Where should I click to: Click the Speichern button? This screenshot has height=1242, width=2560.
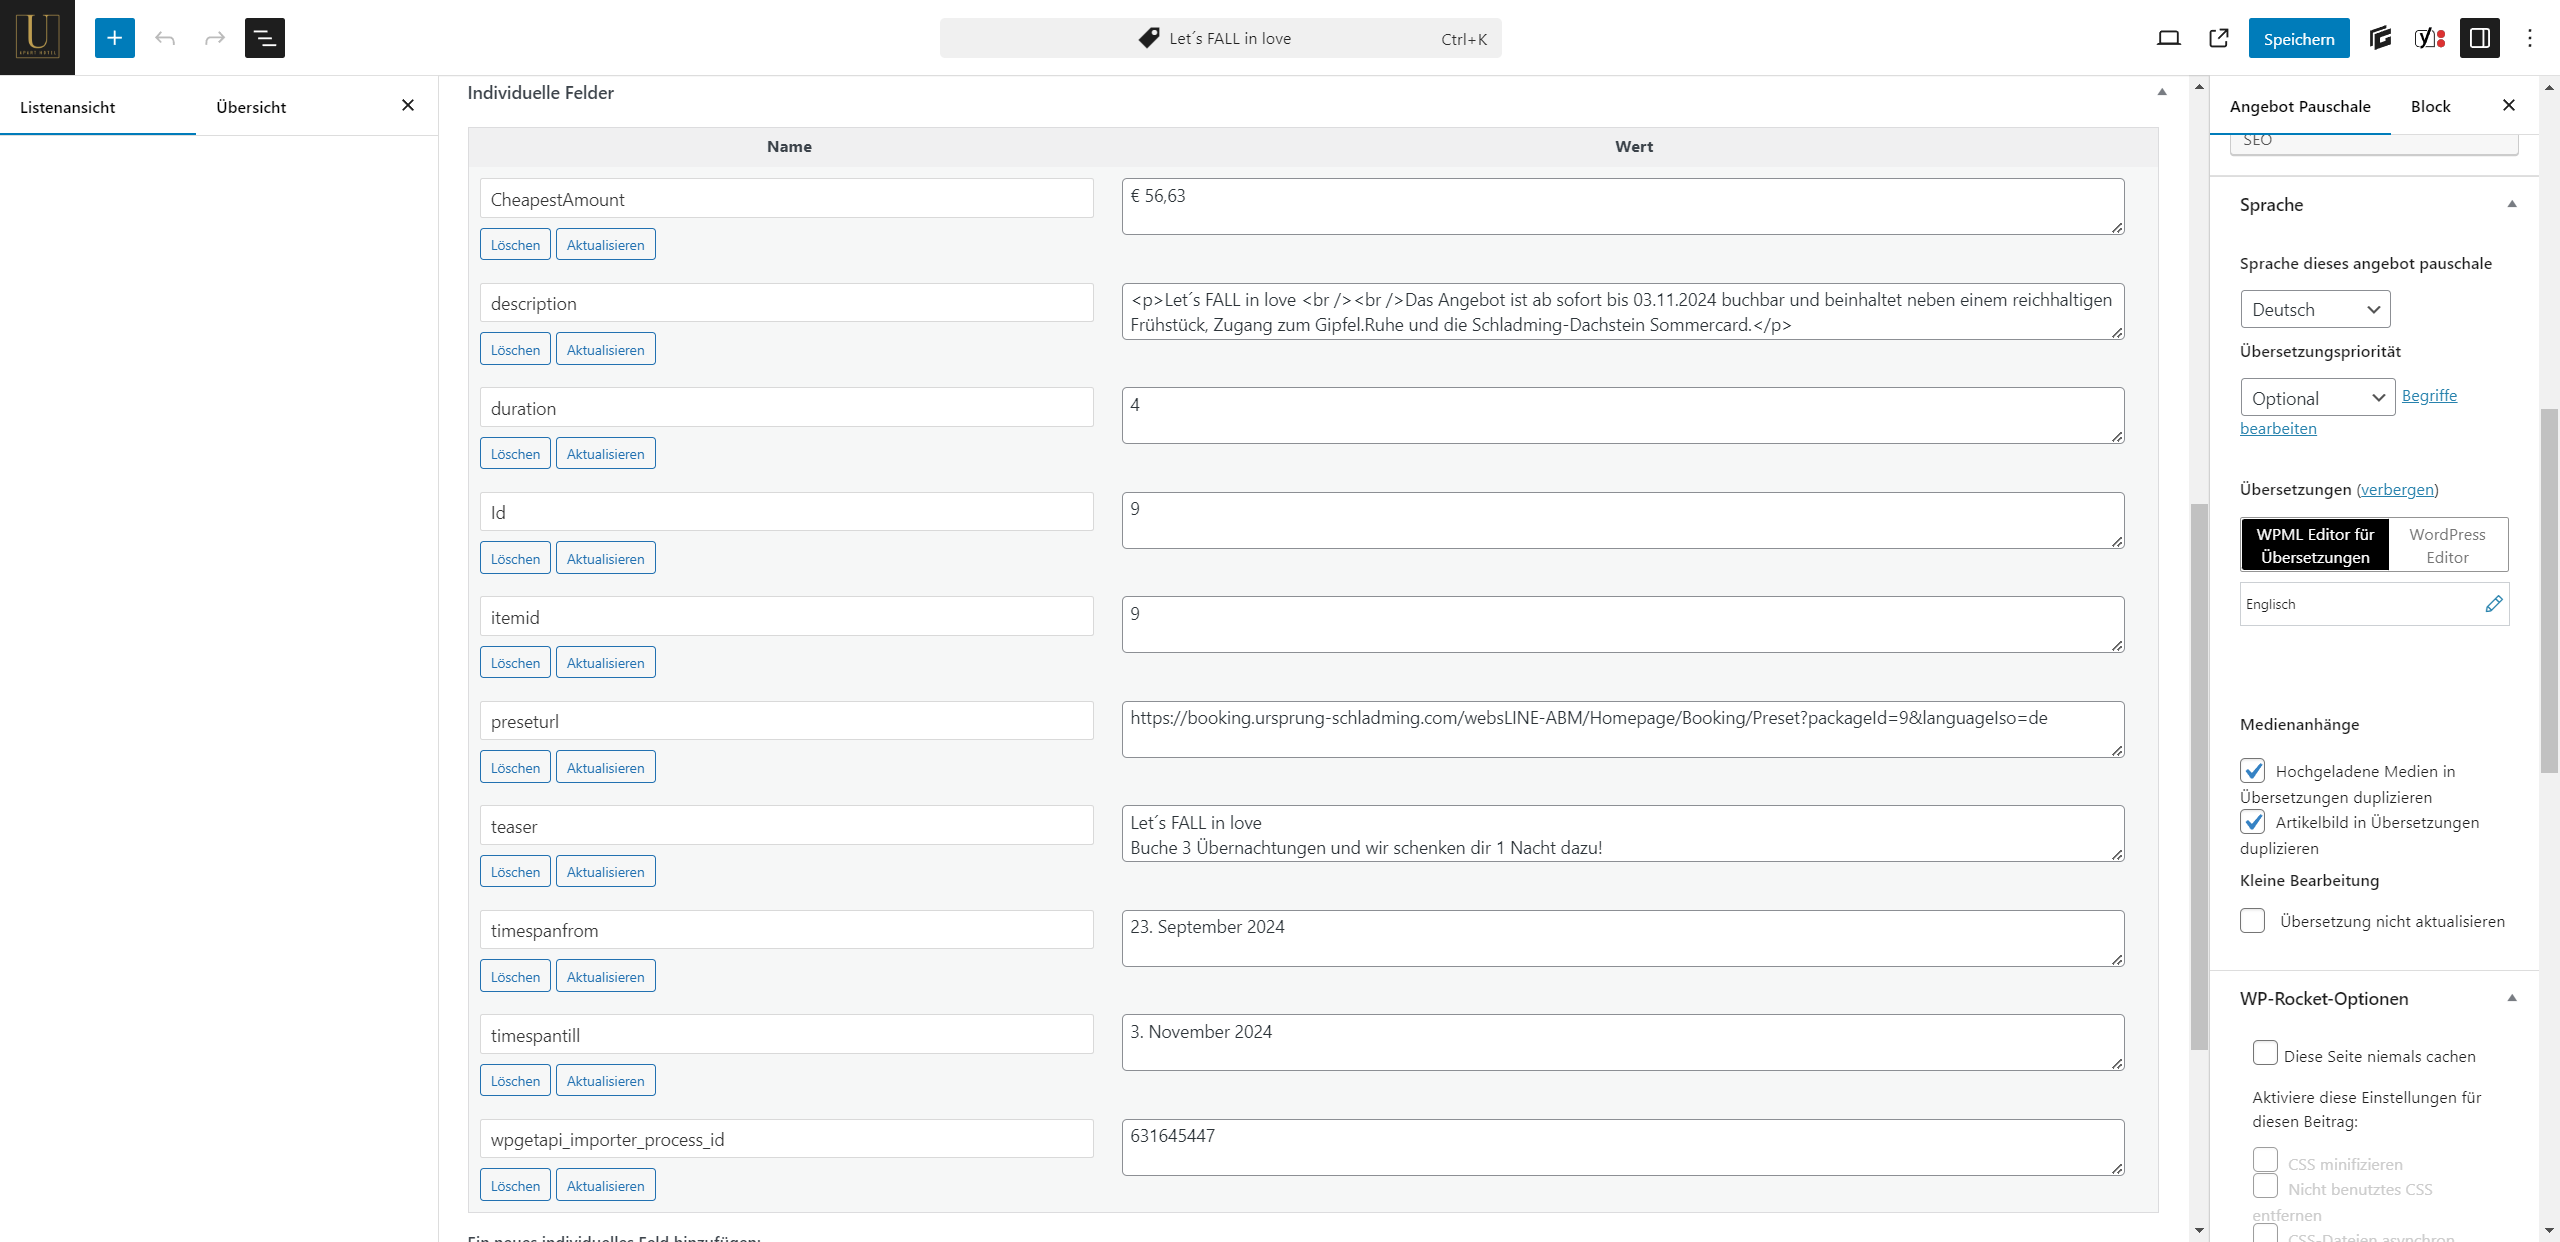[2298, 39]
